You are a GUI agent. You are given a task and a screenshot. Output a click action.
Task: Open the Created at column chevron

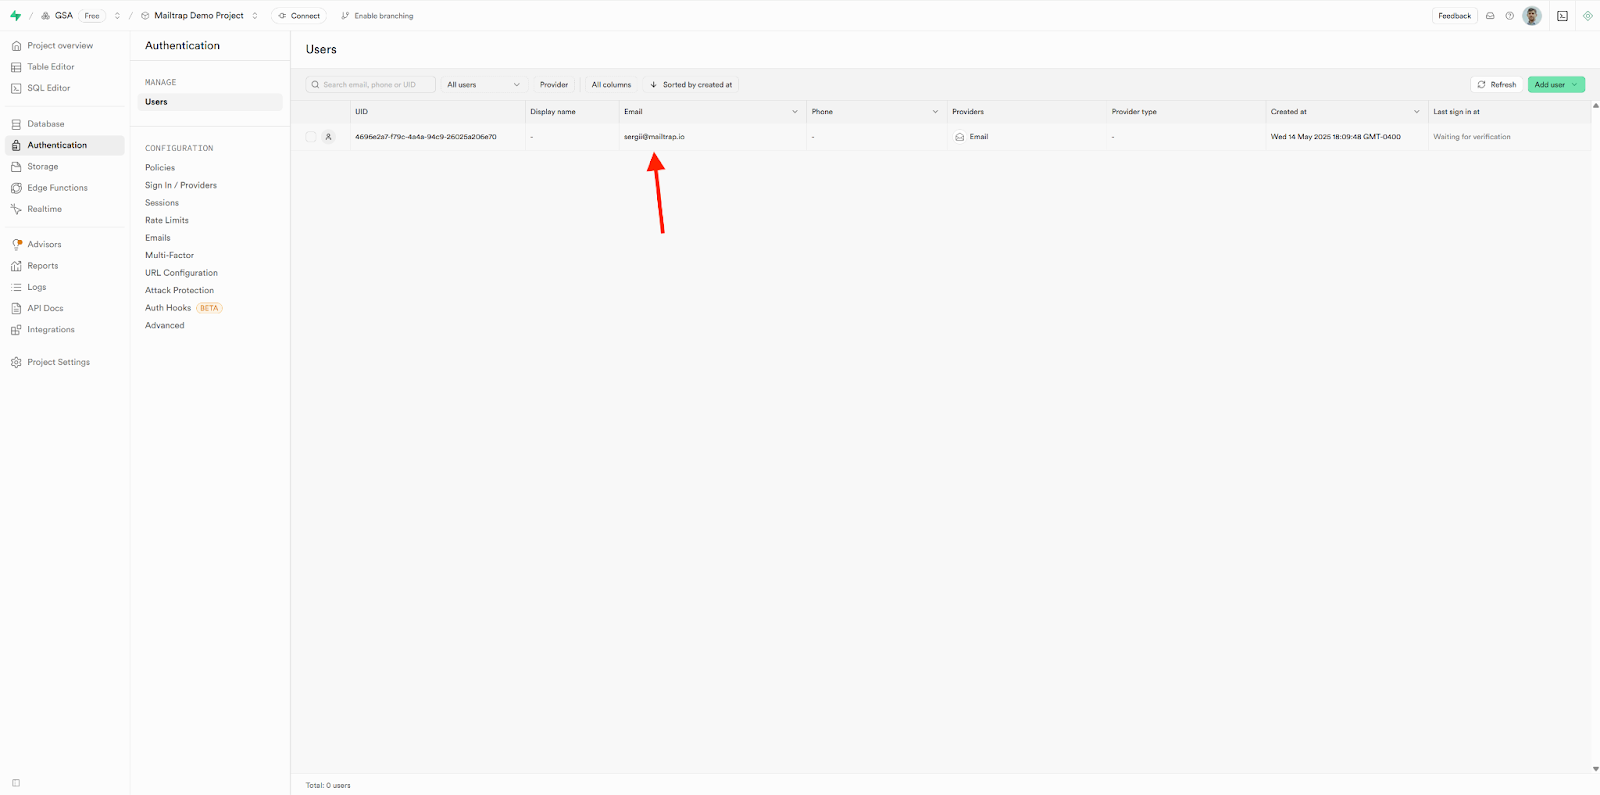[1416, 112]
